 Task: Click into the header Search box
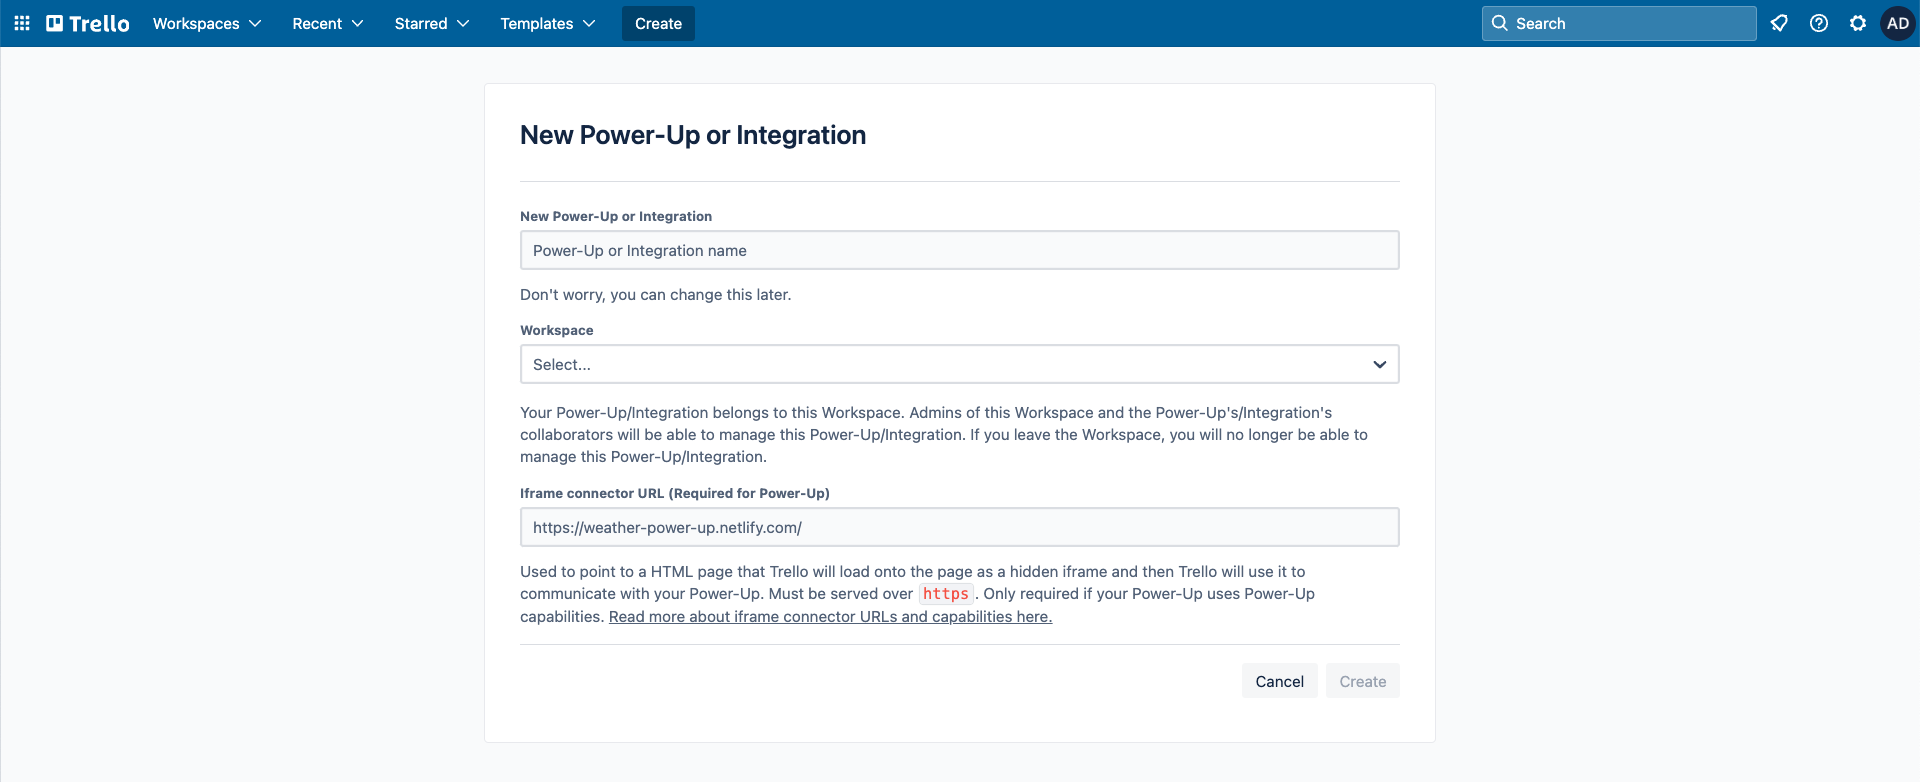tap(1619, 23)
